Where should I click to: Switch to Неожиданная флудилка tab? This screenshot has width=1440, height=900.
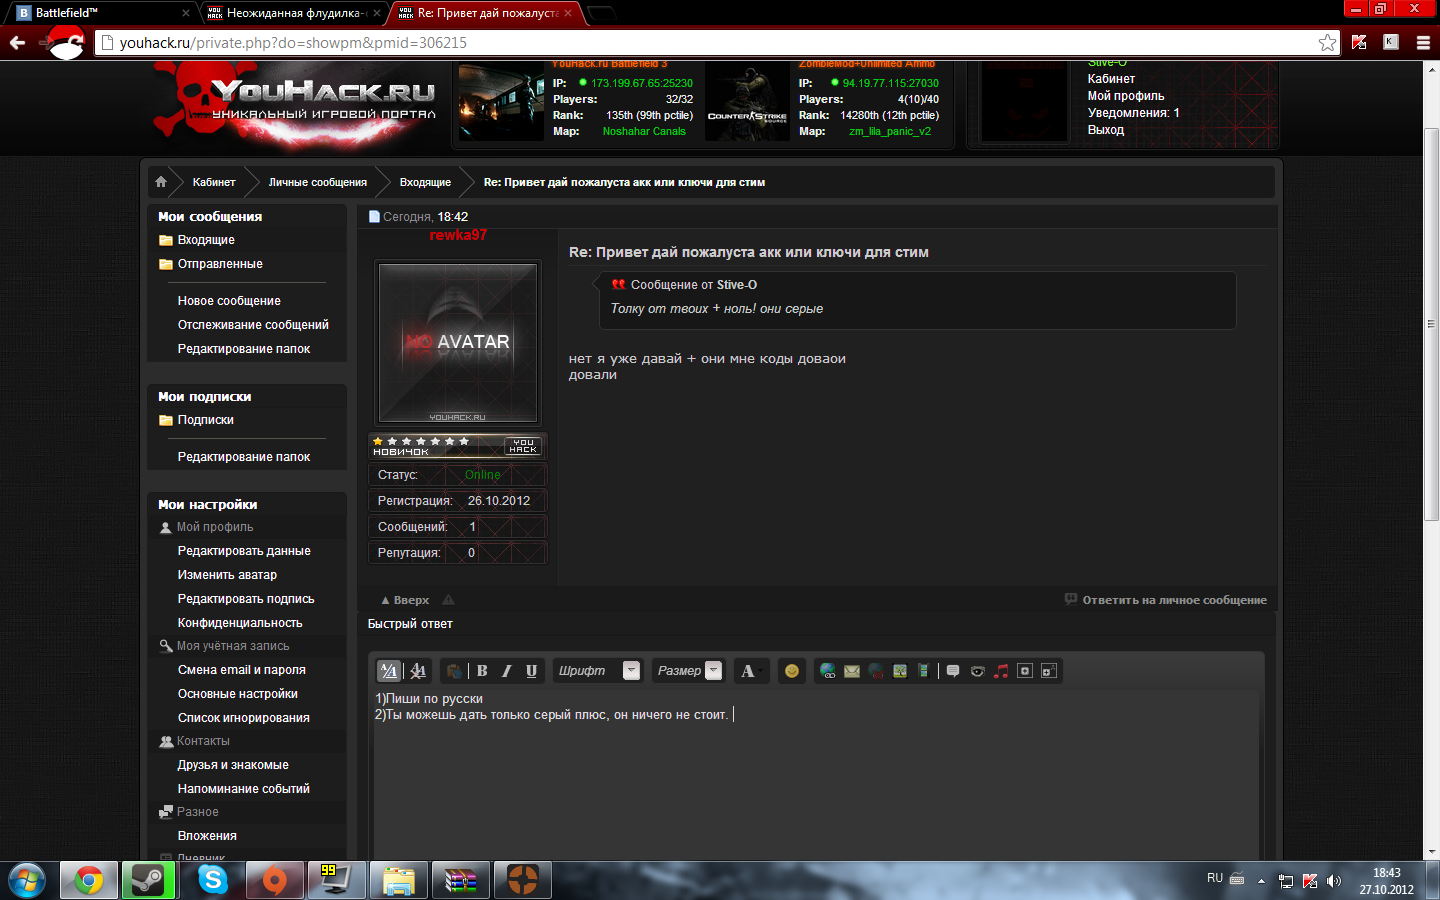point(294,13)
